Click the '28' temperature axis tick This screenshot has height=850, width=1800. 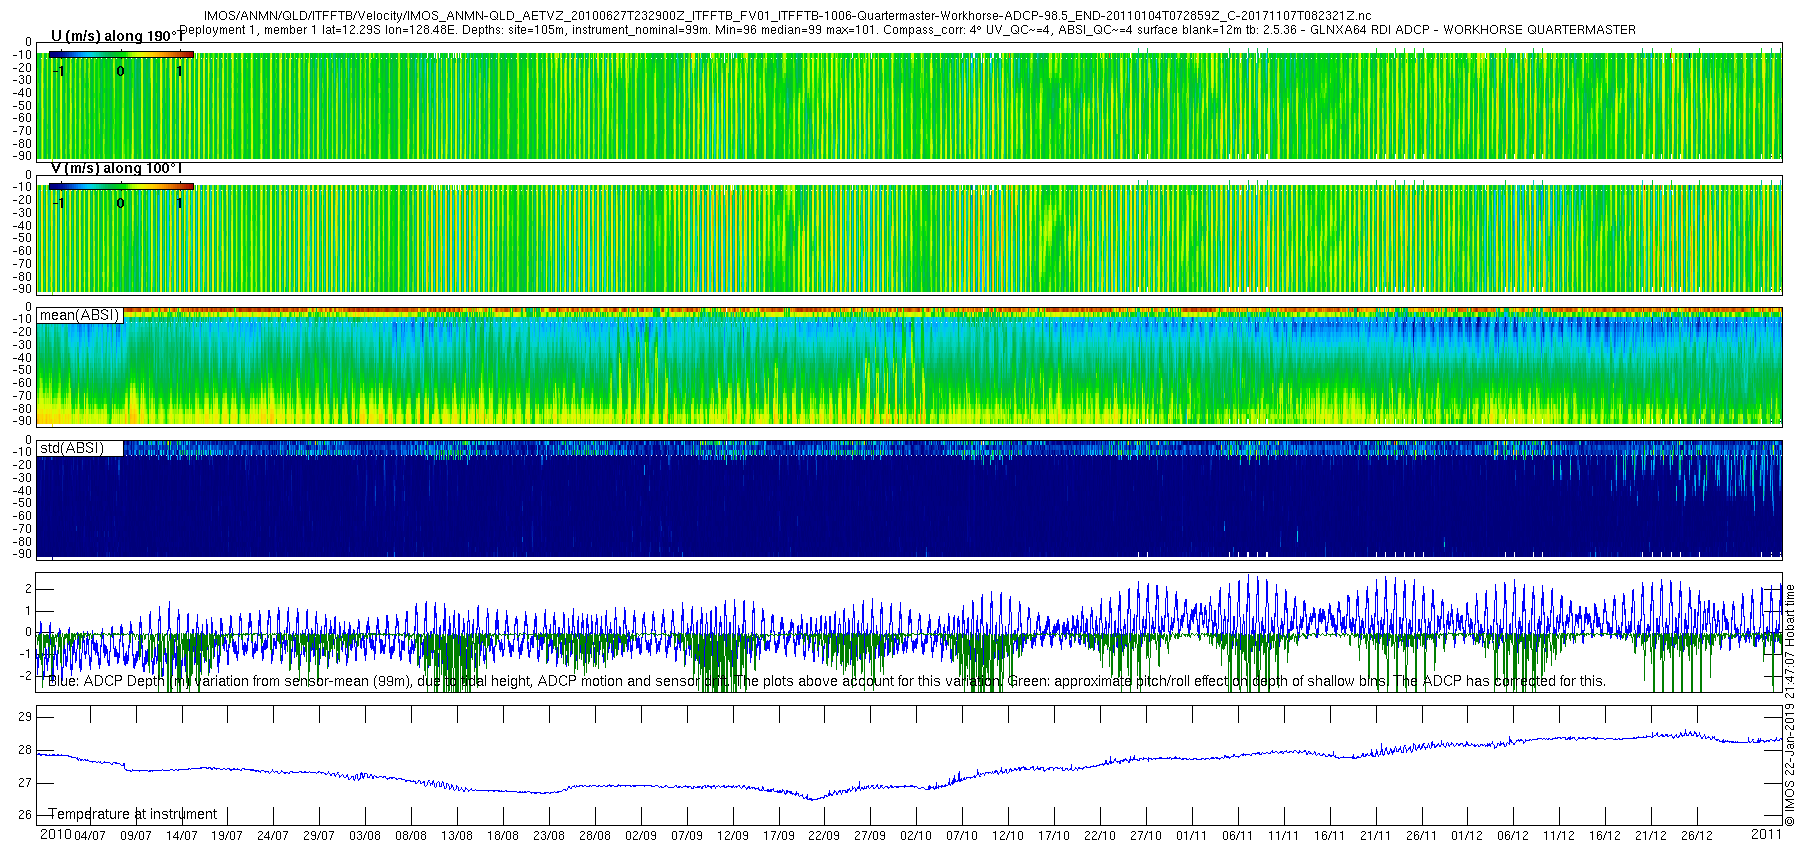[x=25, y=750]
